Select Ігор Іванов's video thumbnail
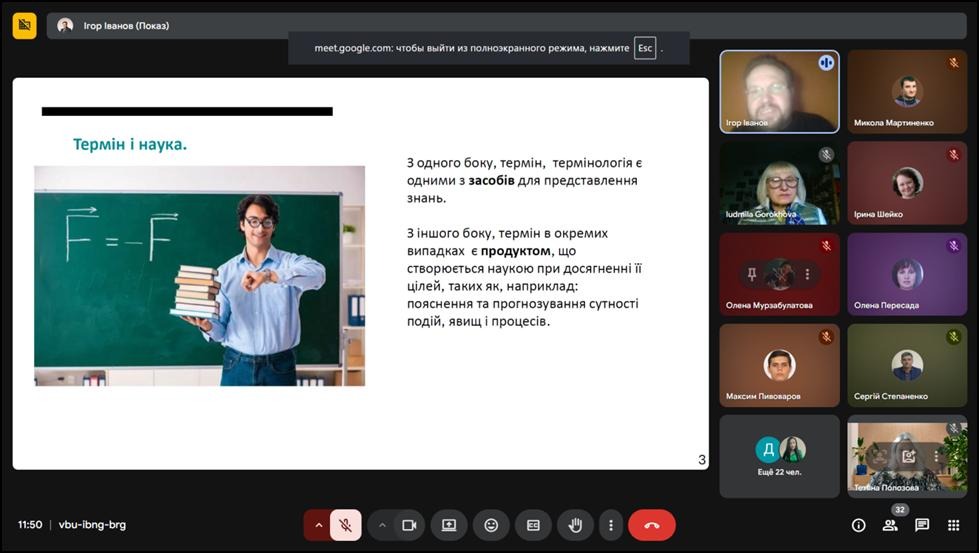The width and height of the screenshot is (979, 553). pyautogui.click(x=779, y=91)
